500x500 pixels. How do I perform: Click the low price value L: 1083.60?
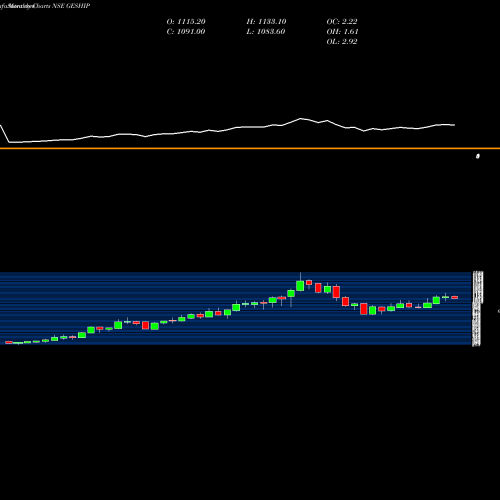[266, 32]
